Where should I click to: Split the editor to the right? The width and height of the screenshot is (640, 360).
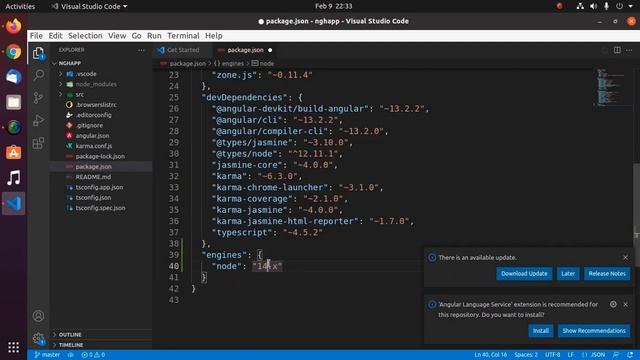pyautogui.click(x=617, y=50)
